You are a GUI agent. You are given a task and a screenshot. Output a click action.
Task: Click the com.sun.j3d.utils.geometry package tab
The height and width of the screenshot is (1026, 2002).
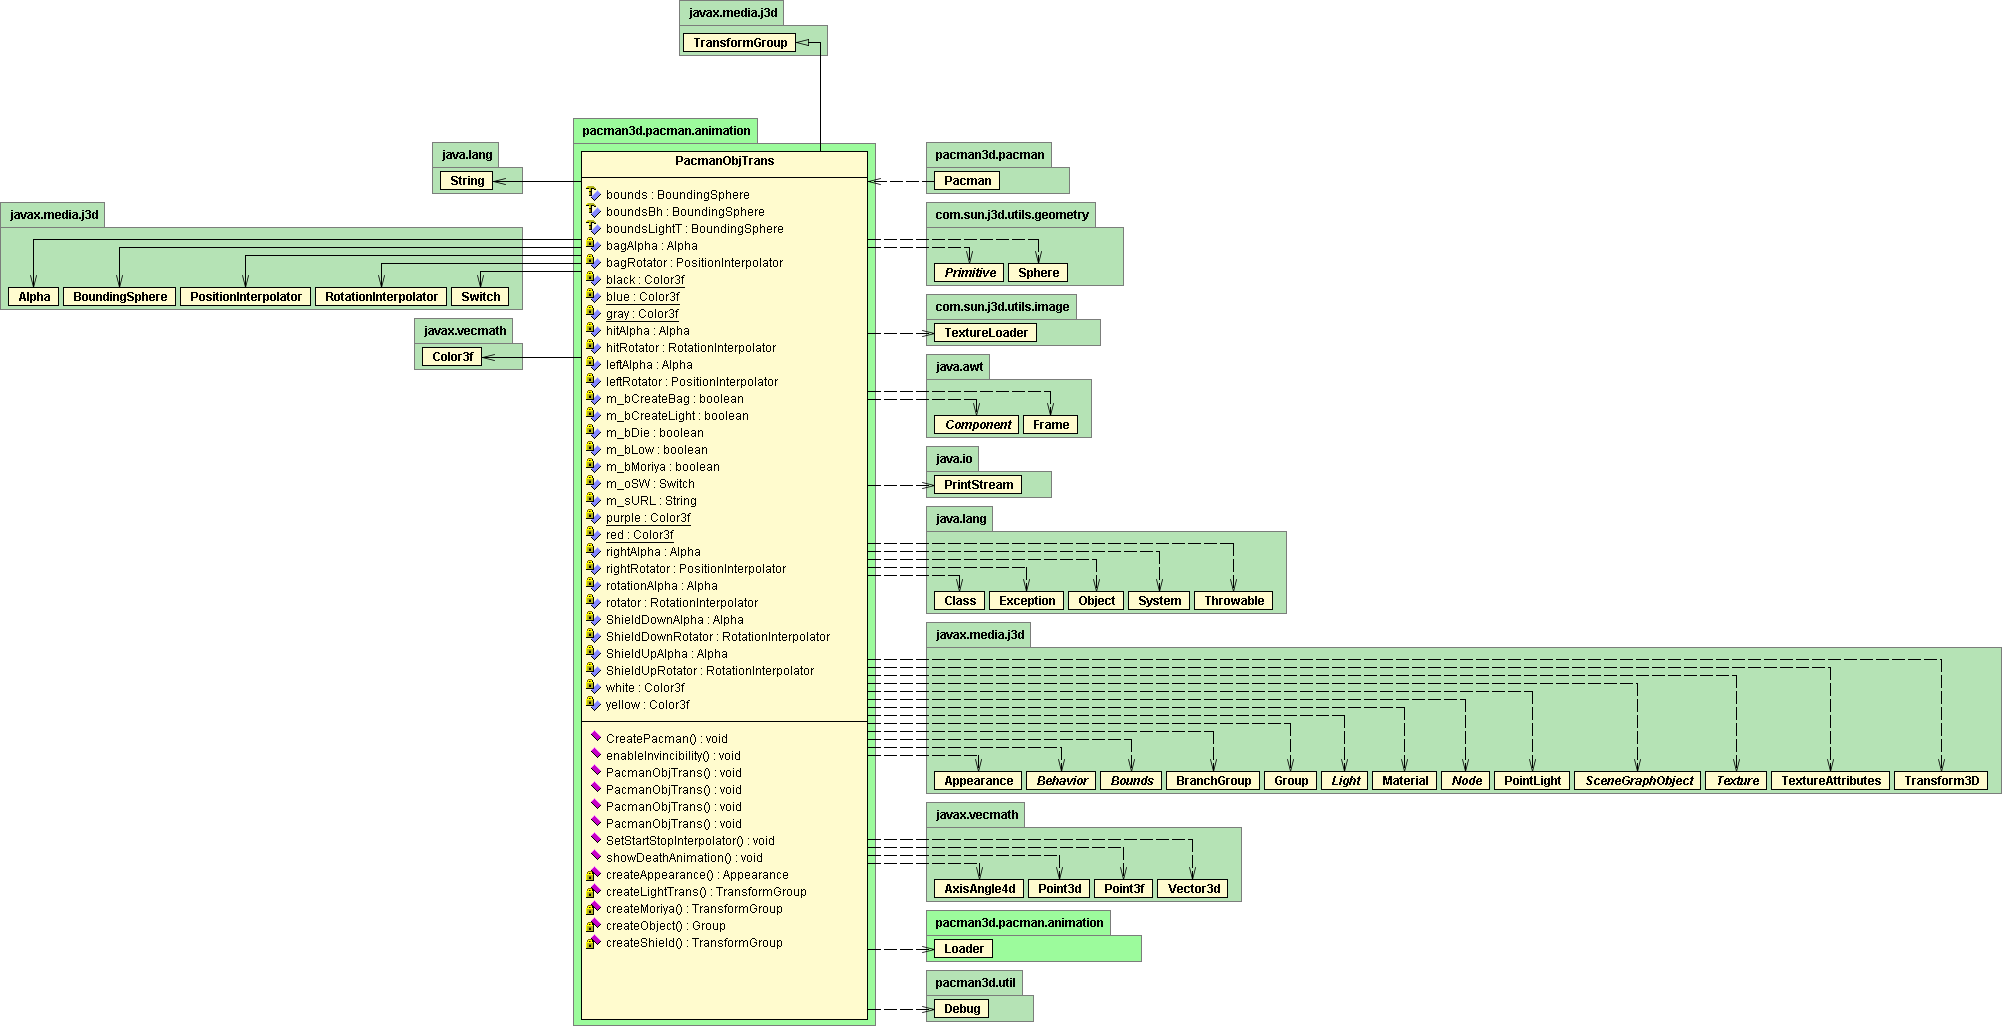tap(1011, 215)
